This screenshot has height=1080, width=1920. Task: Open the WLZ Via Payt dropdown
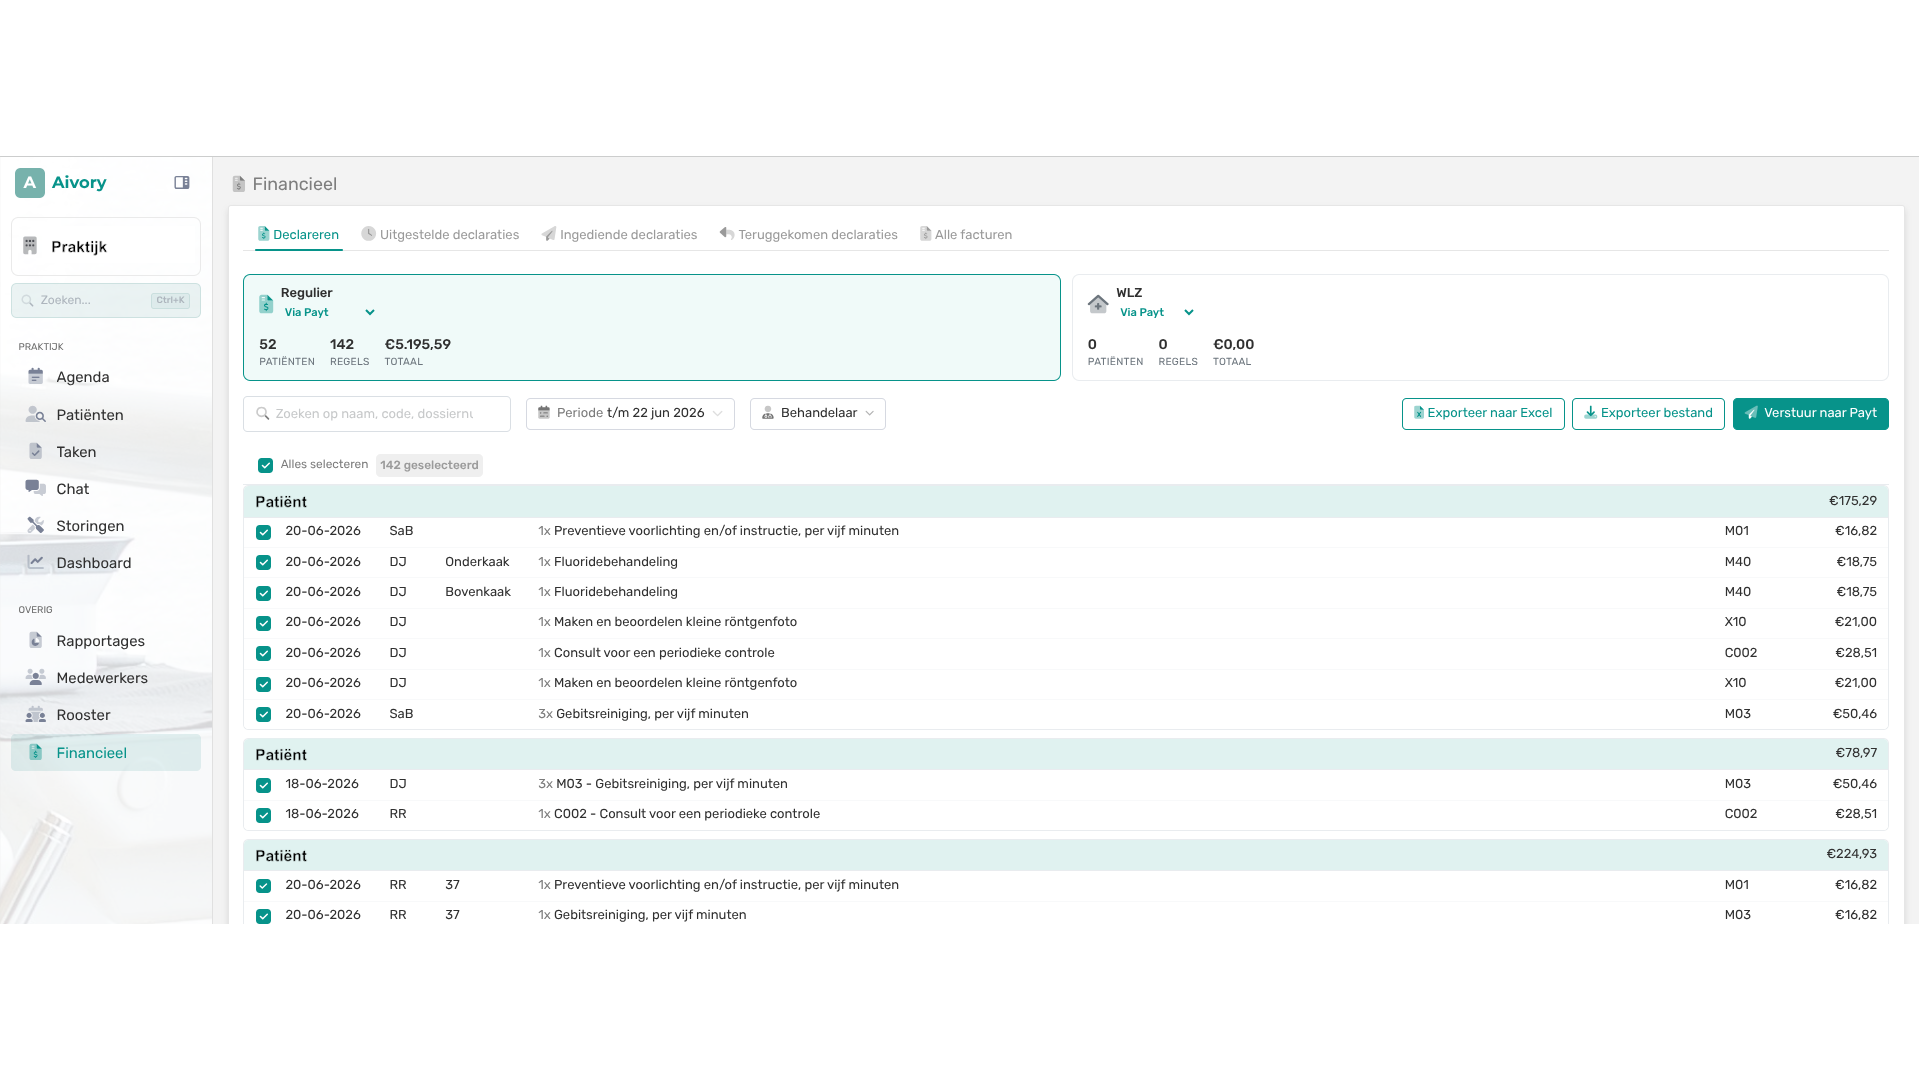[x=1157, y=312]
